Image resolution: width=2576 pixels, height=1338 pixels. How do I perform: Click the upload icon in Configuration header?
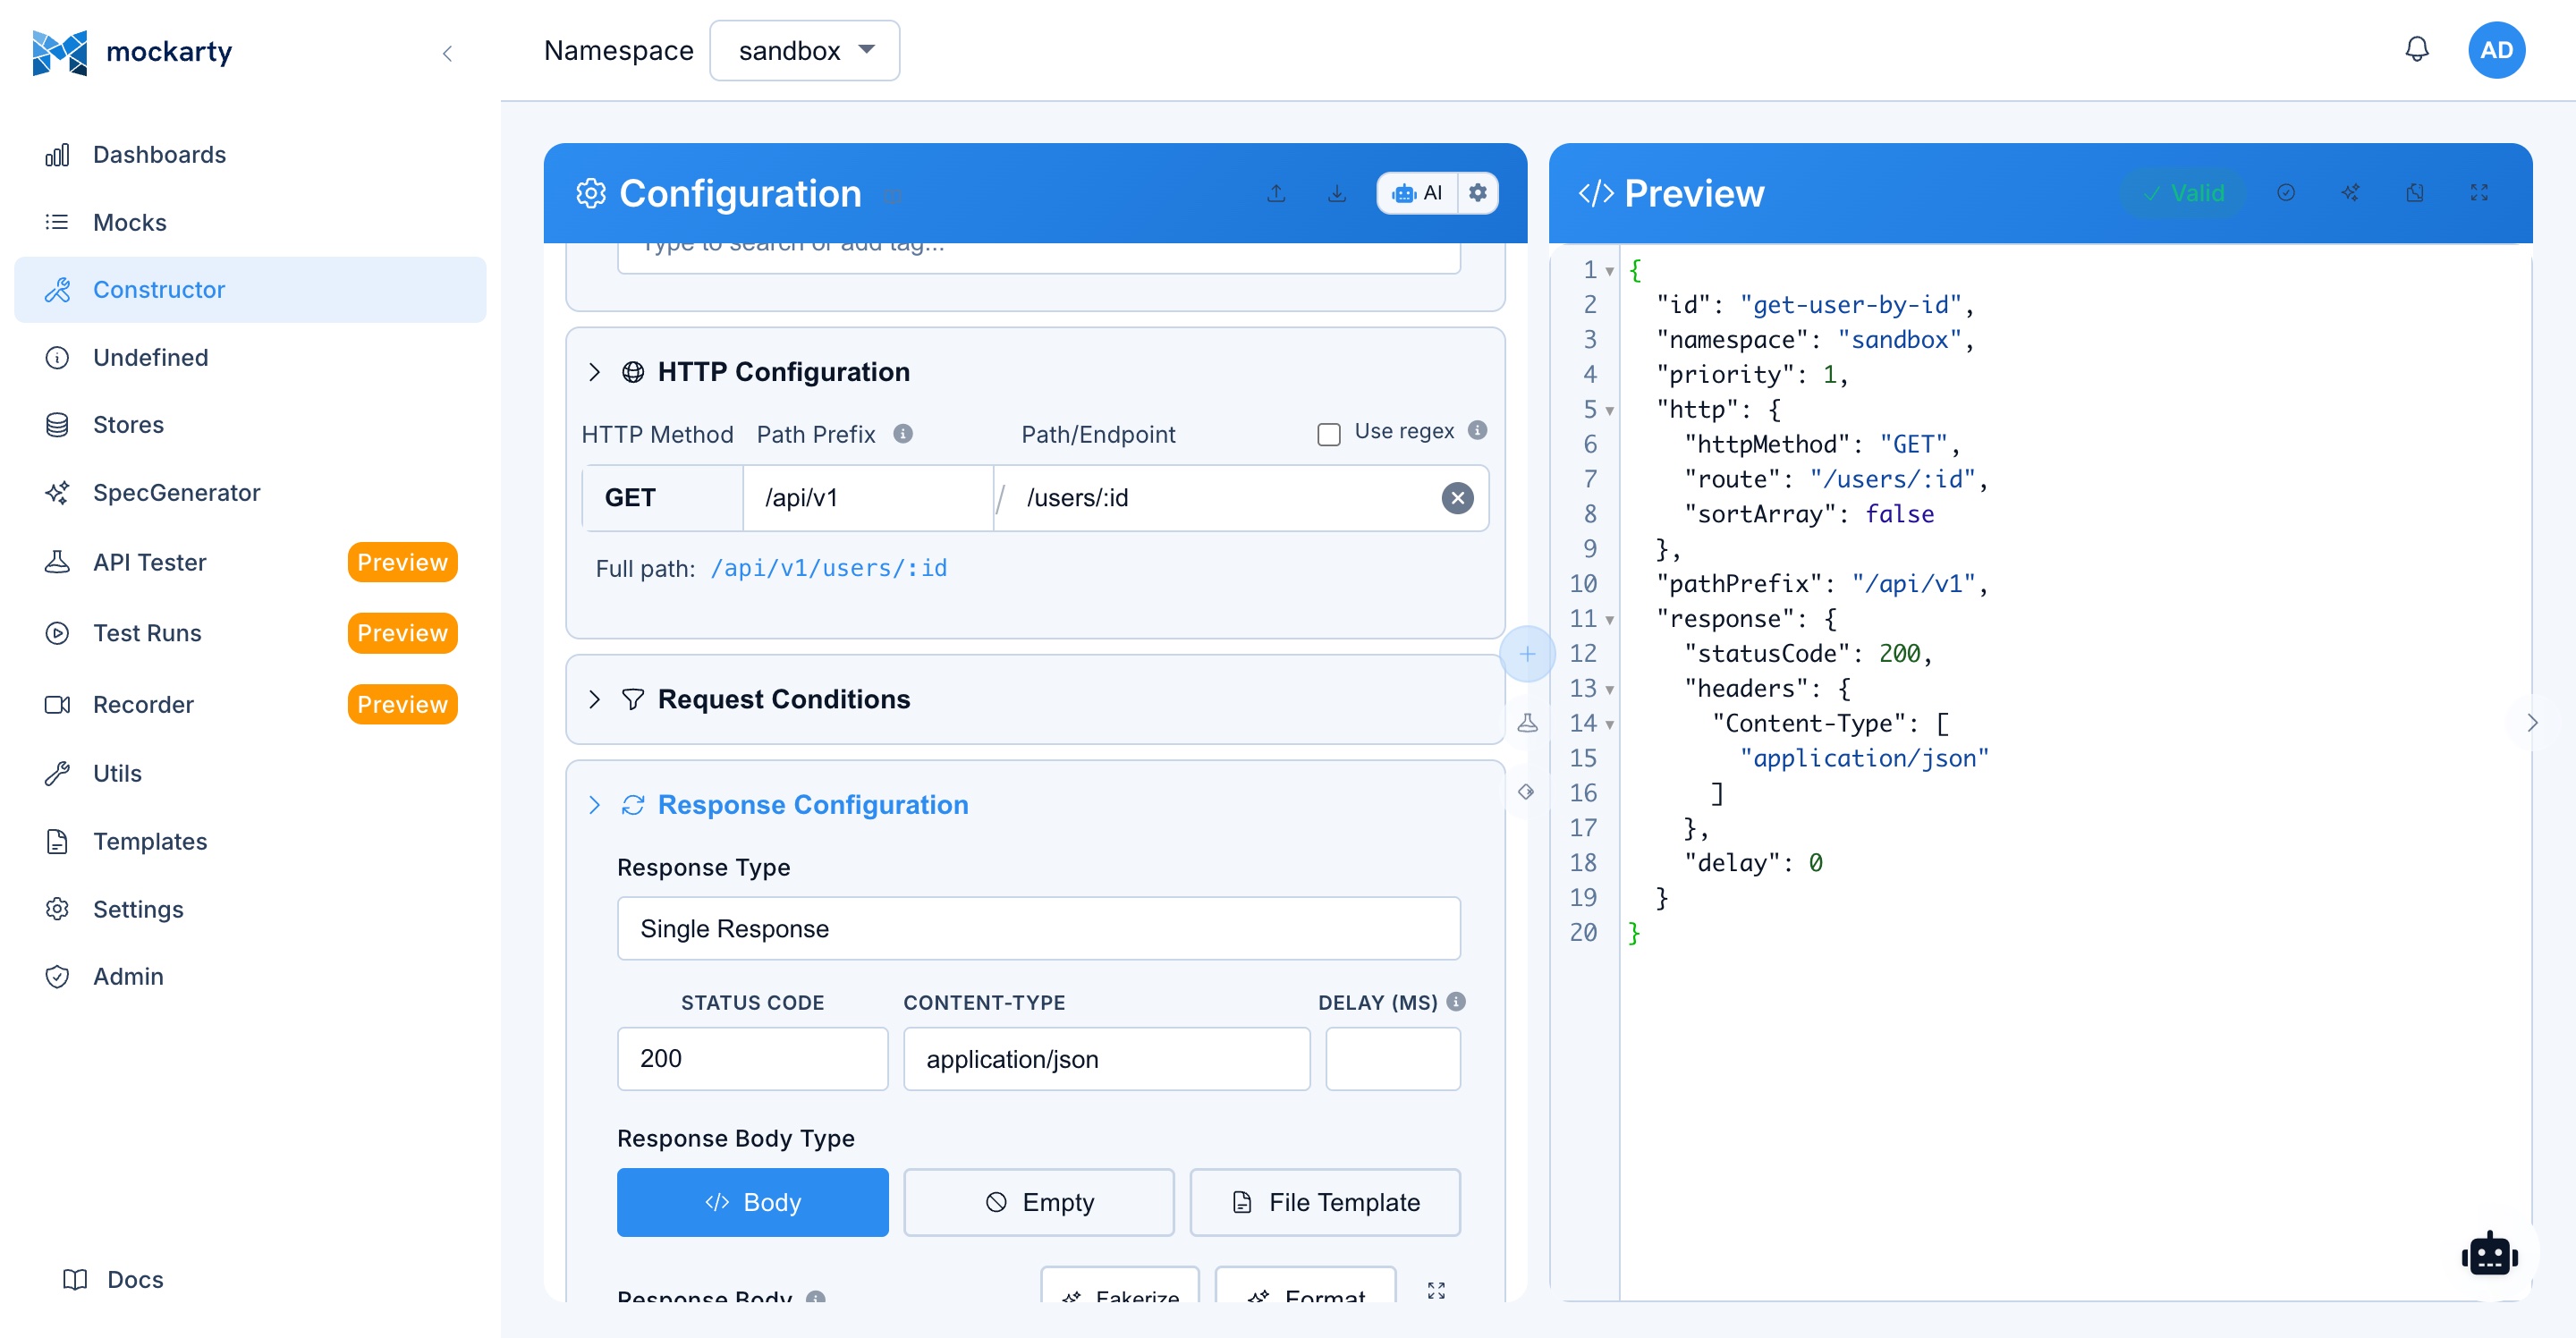(x=1276, y=193)
